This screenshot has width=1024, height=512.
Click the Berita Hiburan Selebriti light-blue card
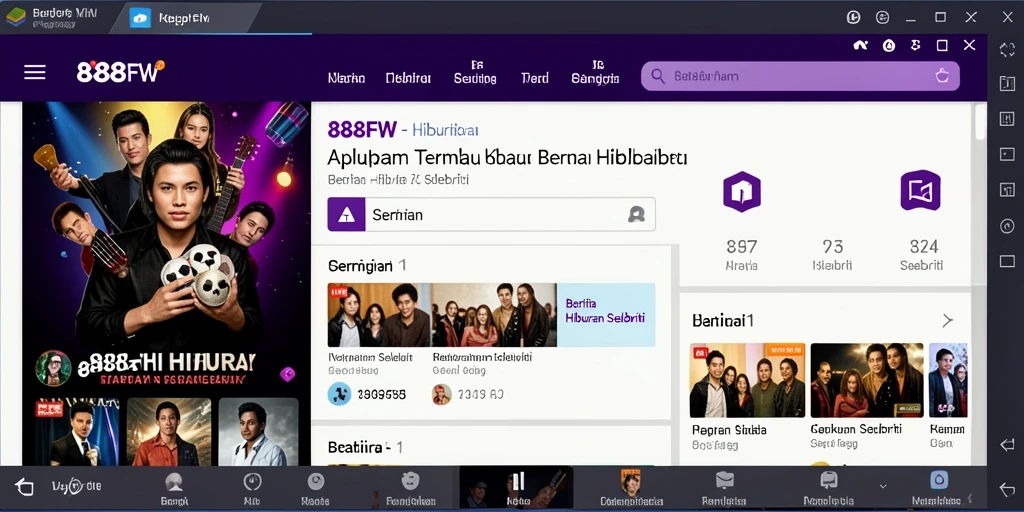click(605, 315)
